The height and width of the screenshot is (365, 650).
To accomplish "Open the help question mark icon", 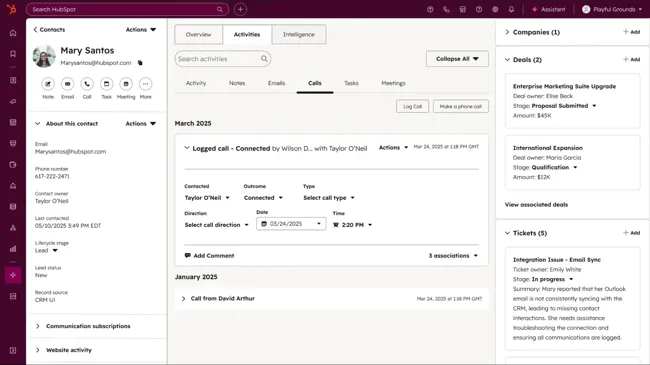I will (479, 9).
